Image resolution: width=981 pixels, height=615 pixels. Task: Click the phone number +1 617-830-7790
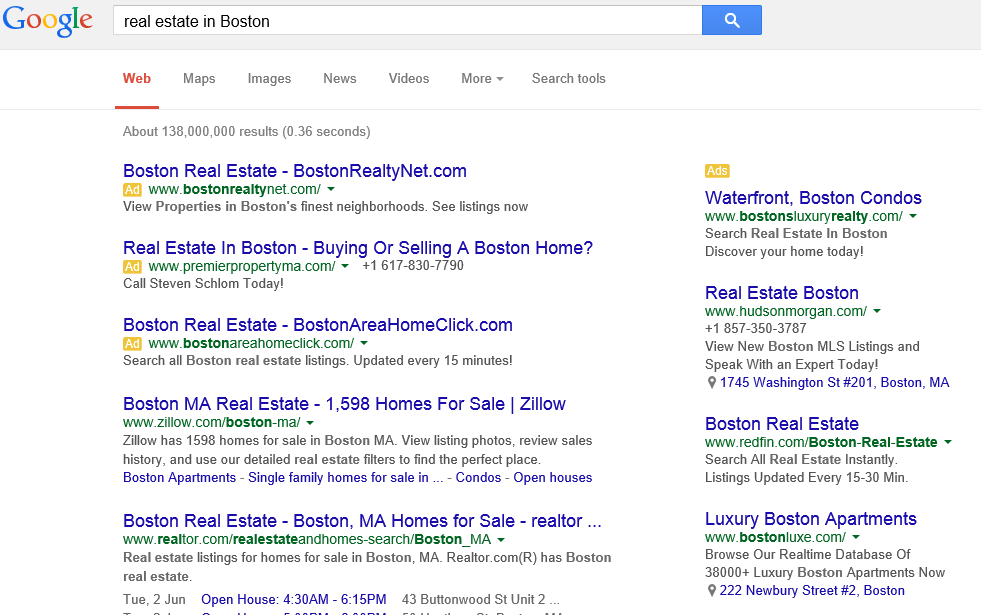tap(413, 265)
